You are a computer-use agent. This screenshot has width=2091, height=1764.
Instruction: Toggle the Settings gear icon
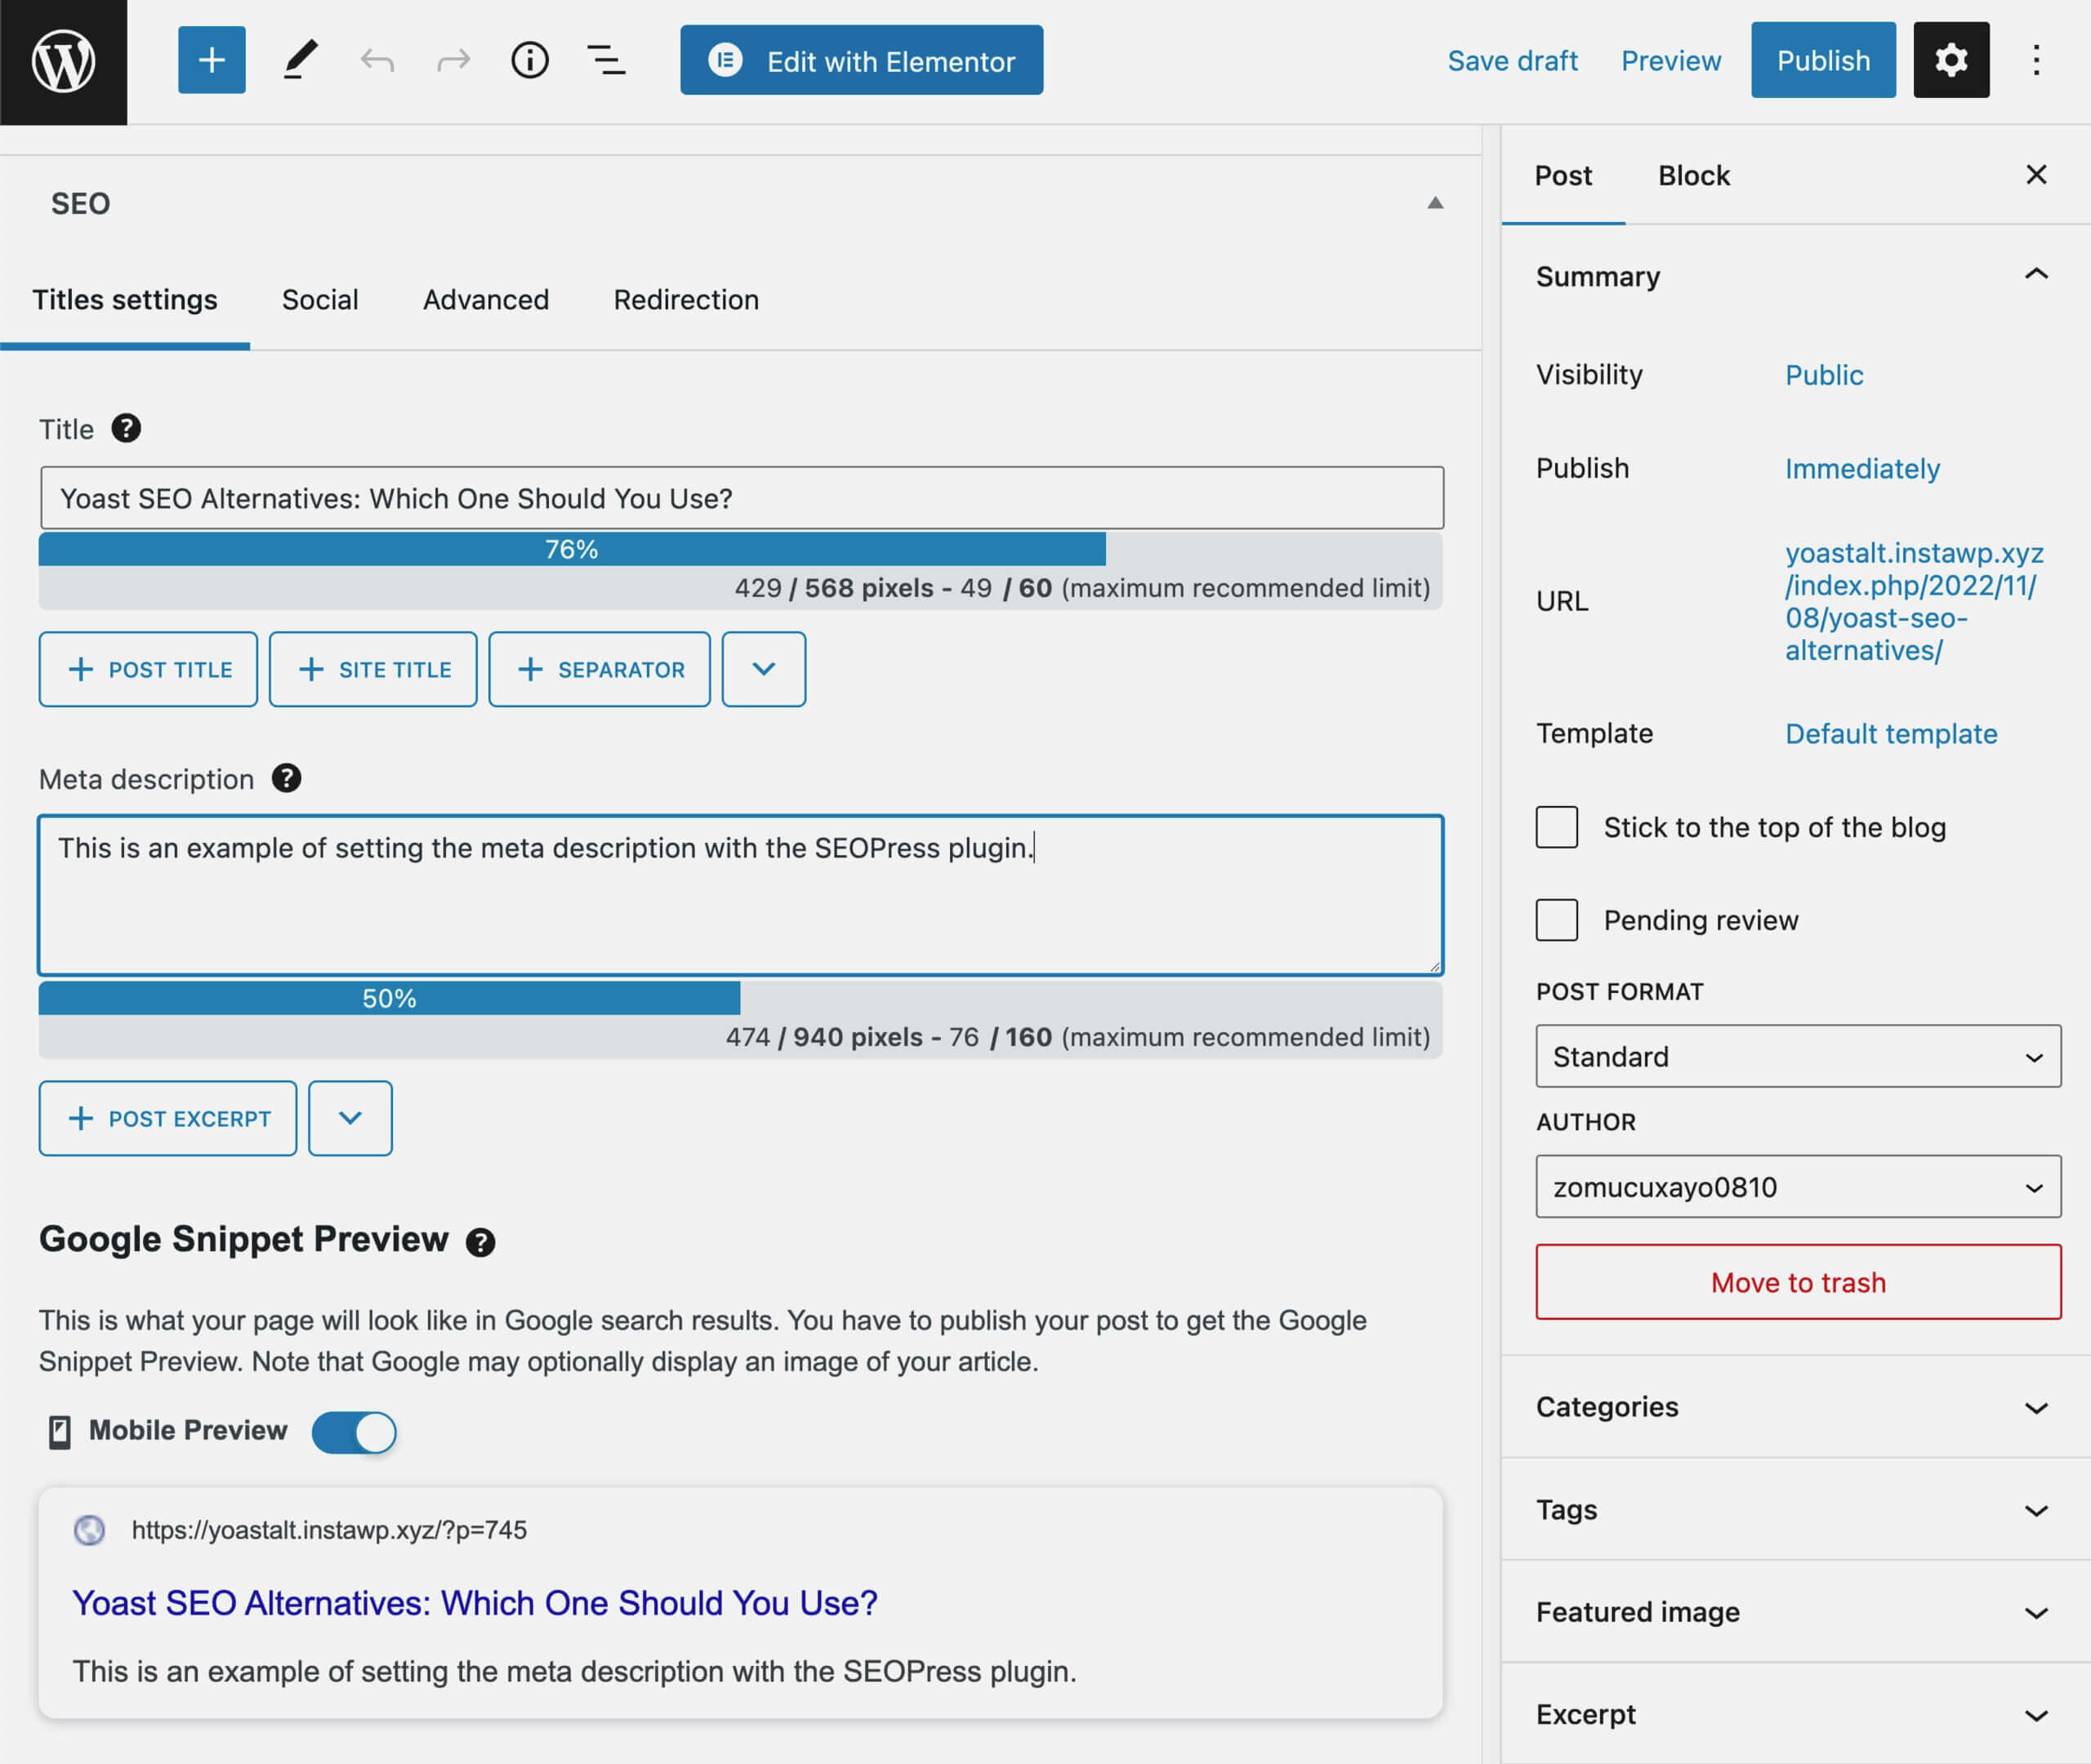[x=1951, y=60]
